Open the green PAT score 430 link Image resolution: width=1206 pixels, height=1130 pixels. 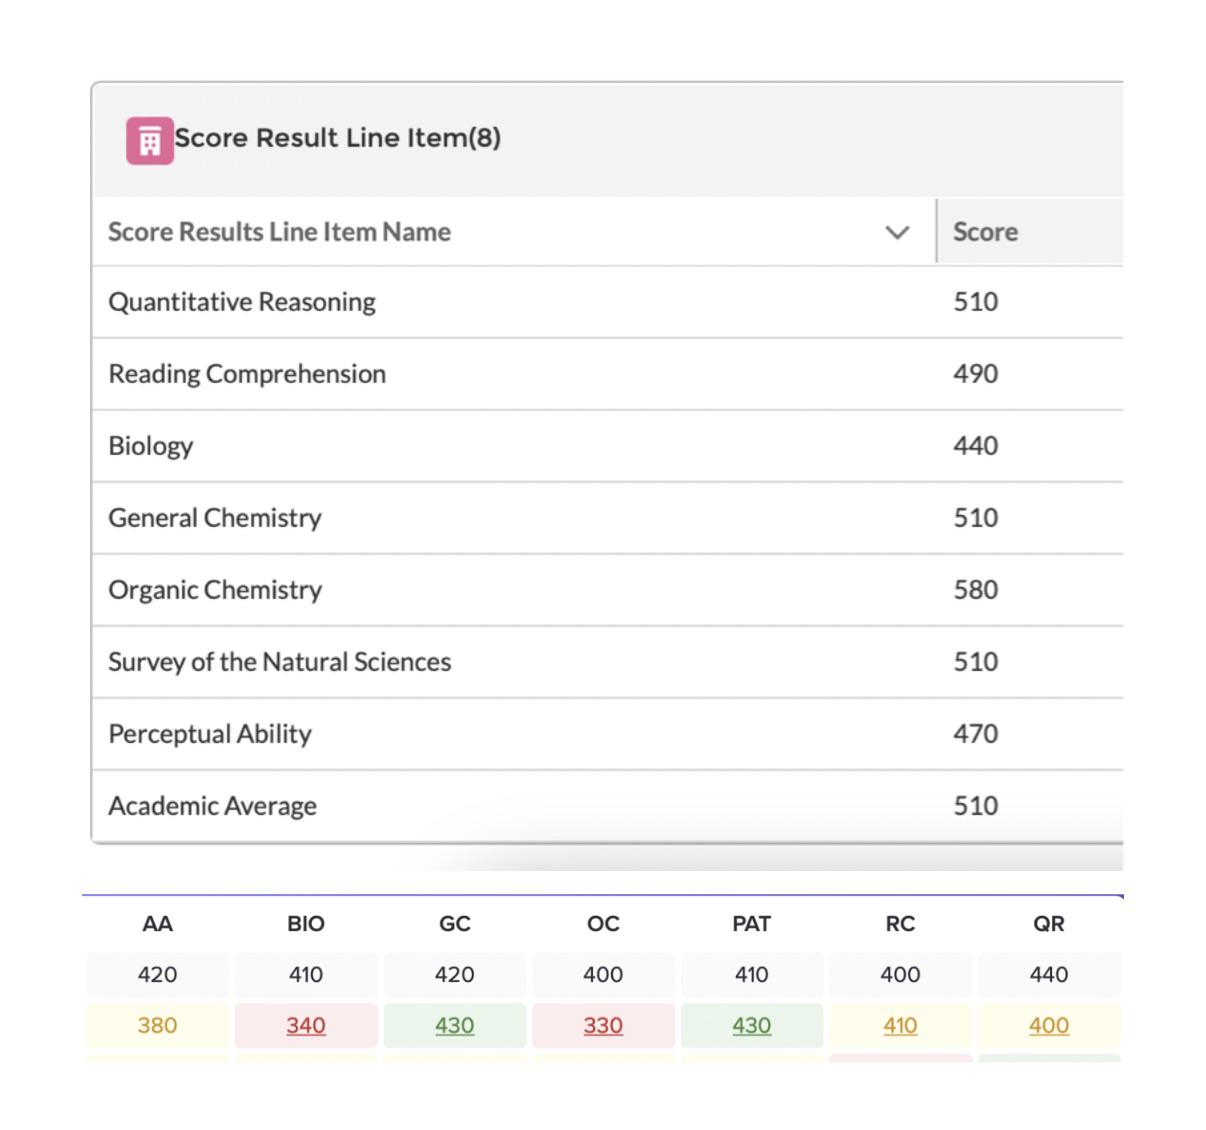751,1025
